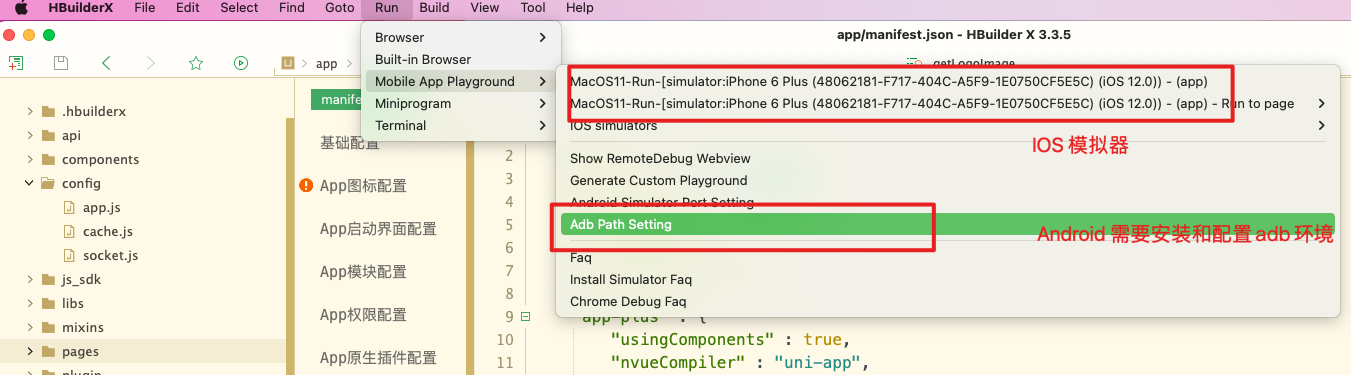1351x375 pixels.
Task: Click the new file toolbar icon
Action: click(x=15, y=63)
